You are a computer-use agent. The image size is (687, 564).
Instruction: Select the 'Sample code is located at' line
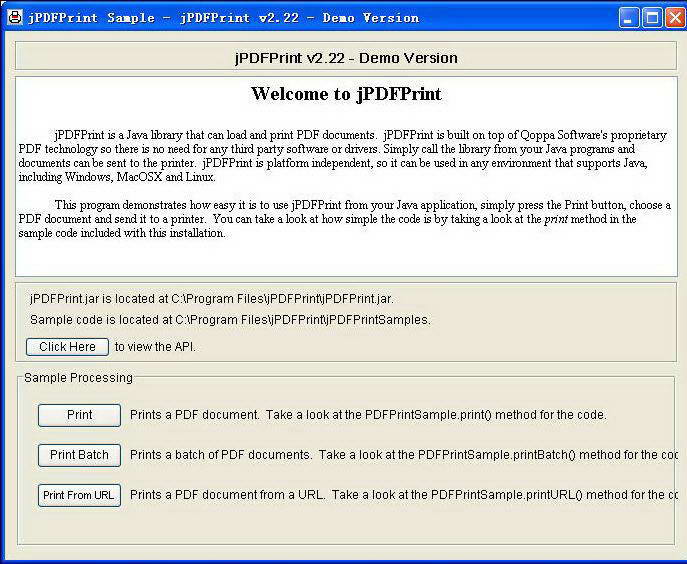tap(230, 320)
